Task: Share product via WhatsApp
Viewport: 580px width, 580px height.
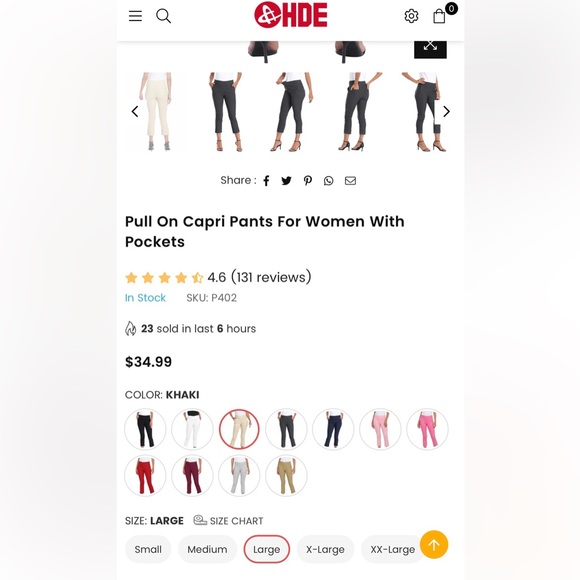Action: [328, 181]
